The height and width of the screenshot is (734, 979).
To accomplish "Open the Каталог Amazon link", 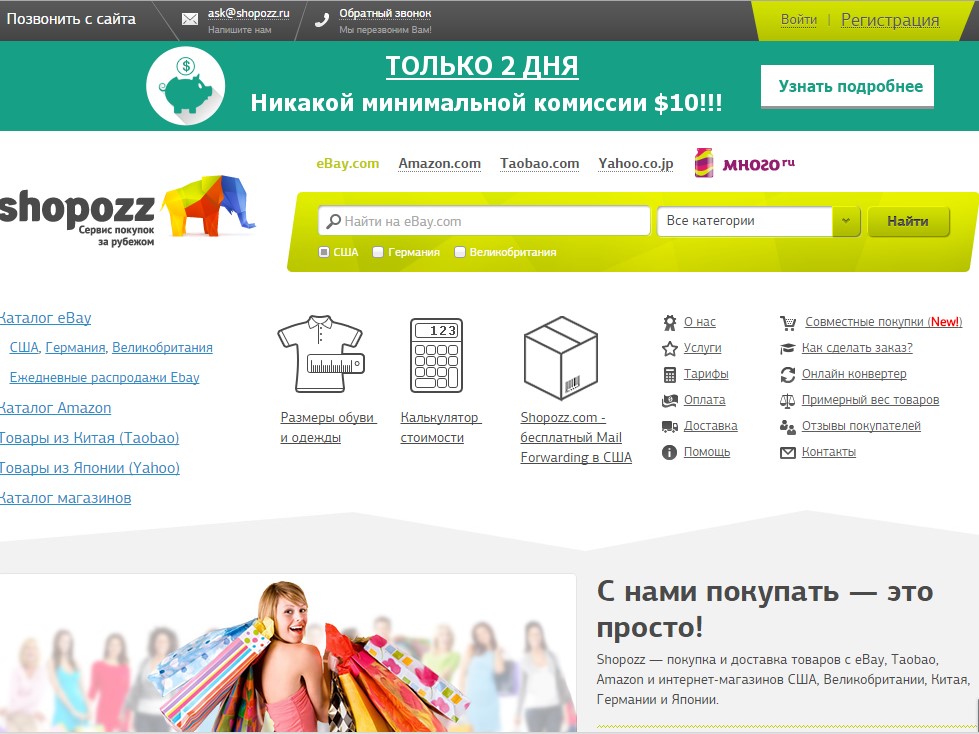I will point(56,408).
